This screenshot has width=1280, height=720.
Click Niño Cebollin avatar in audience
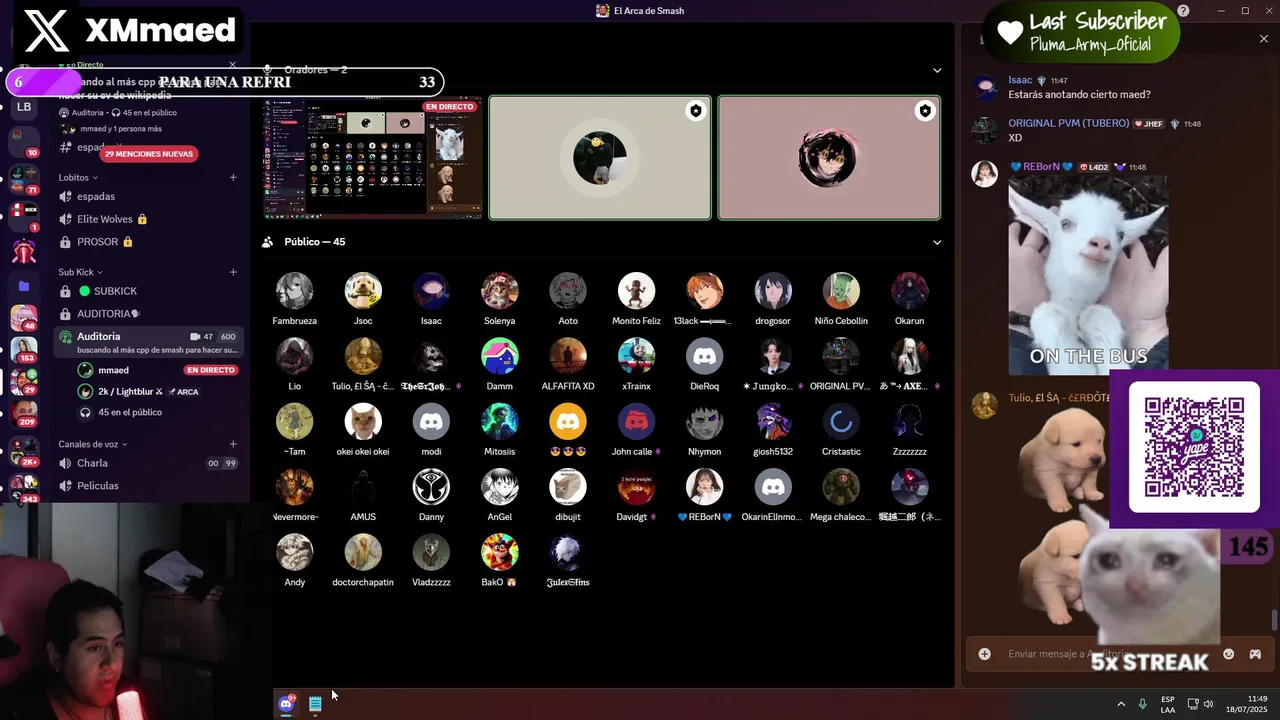point(841,291)
